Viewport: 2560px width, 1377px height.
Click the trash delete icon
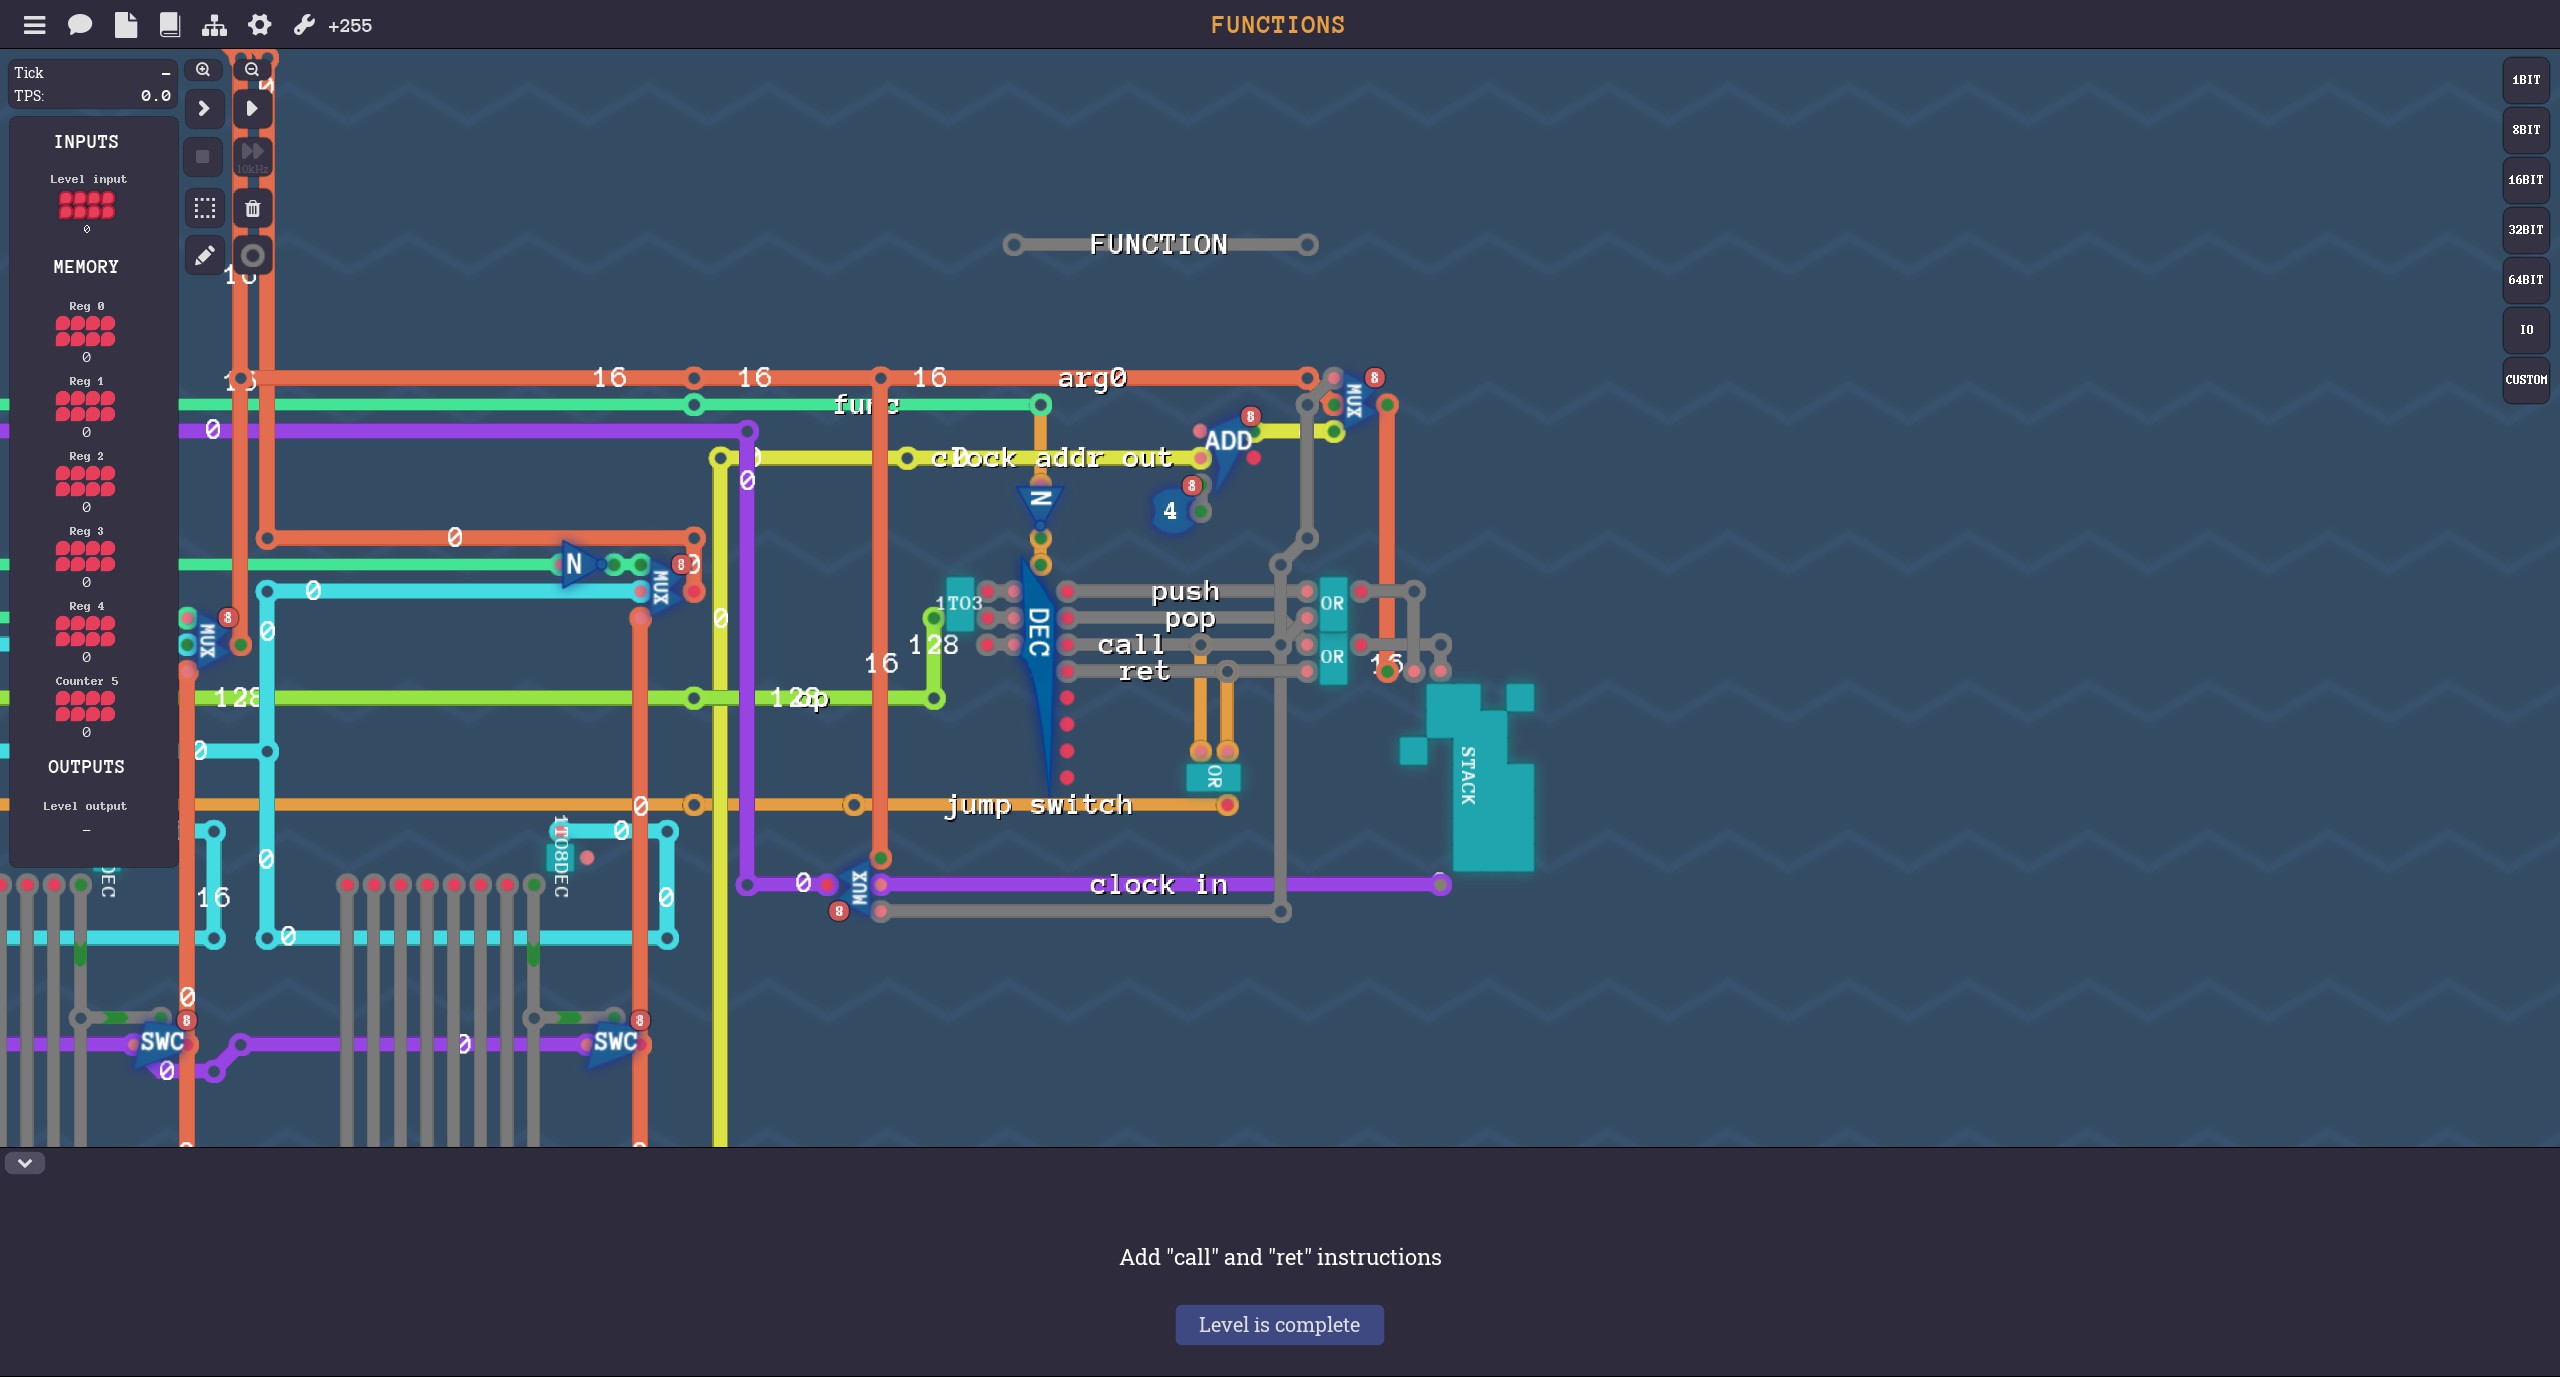[253, 208]
